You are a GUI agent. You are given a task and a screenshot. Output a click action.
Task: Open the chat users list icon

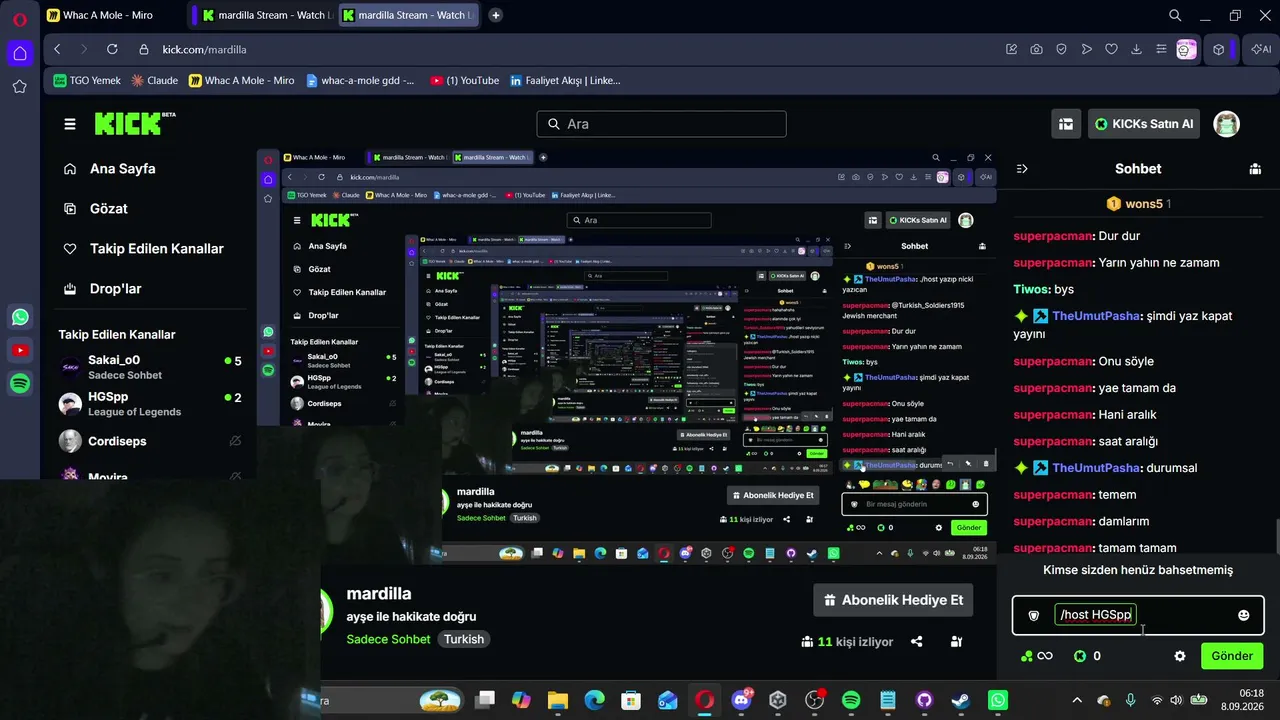click(1255, 169)
